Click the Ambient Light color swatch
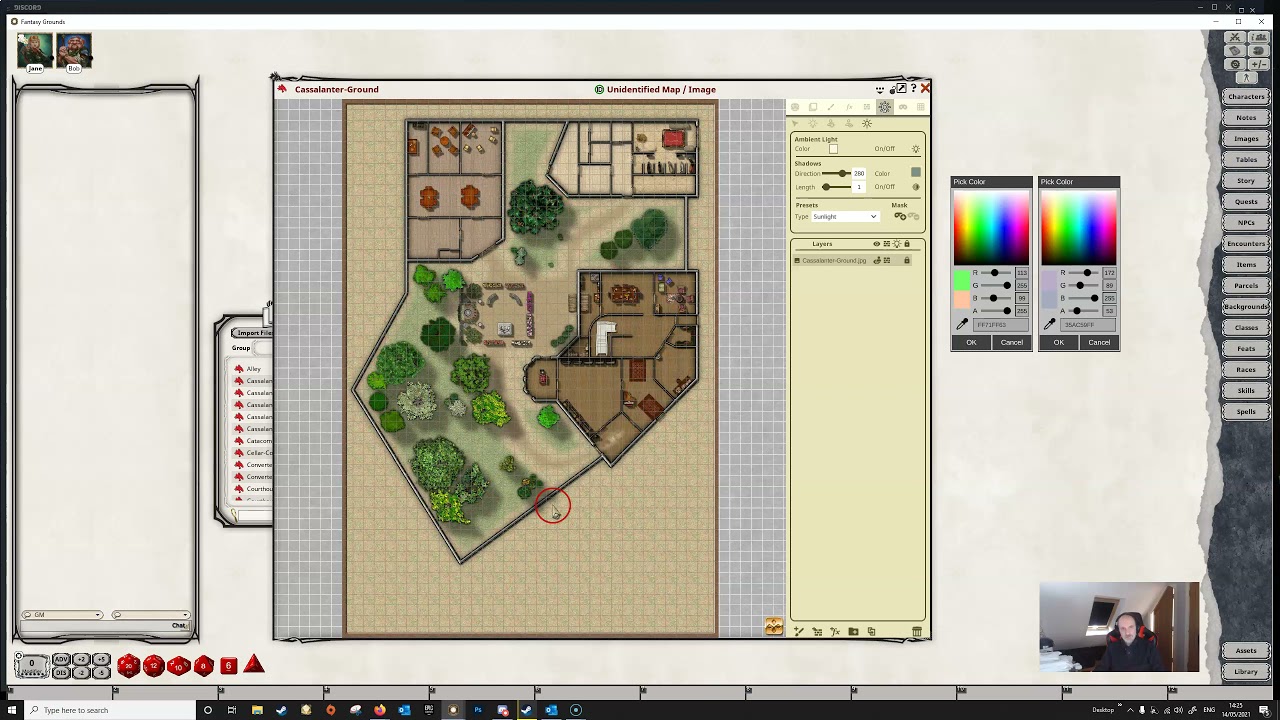This screenshot has width=1280, height=720. [x=833, y=149]
